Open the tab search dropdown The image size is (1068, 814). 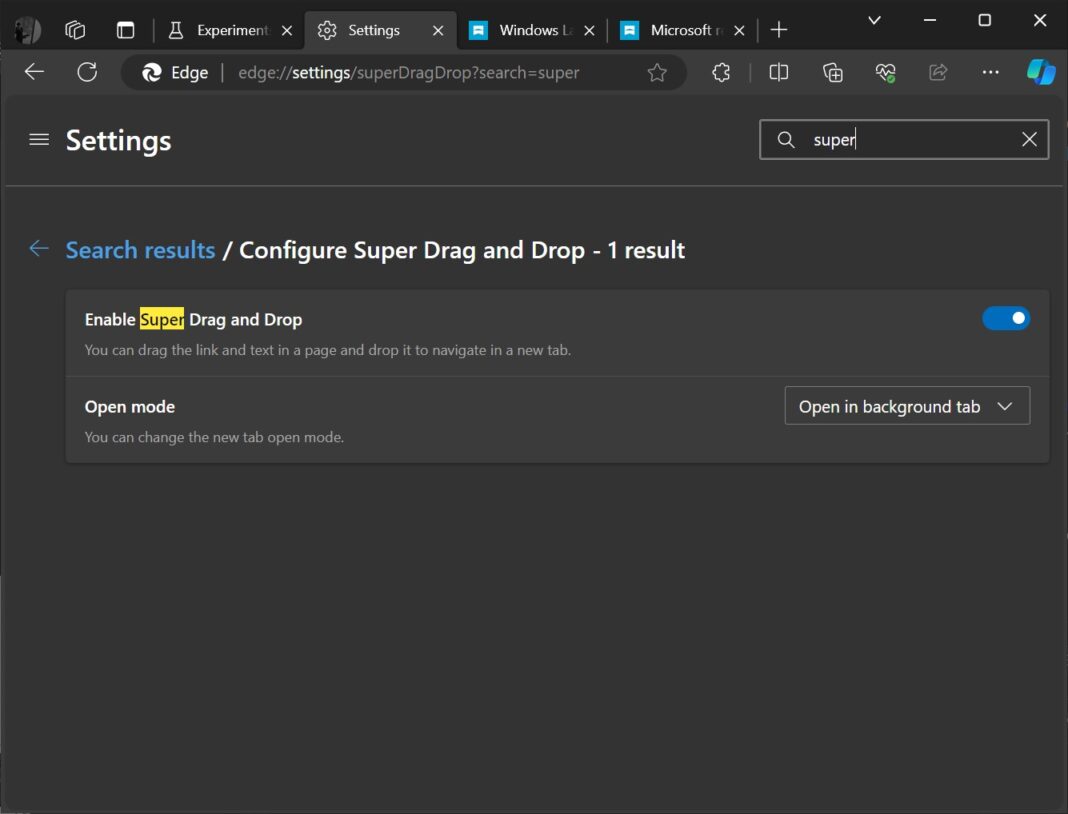(x=874, y=20)
